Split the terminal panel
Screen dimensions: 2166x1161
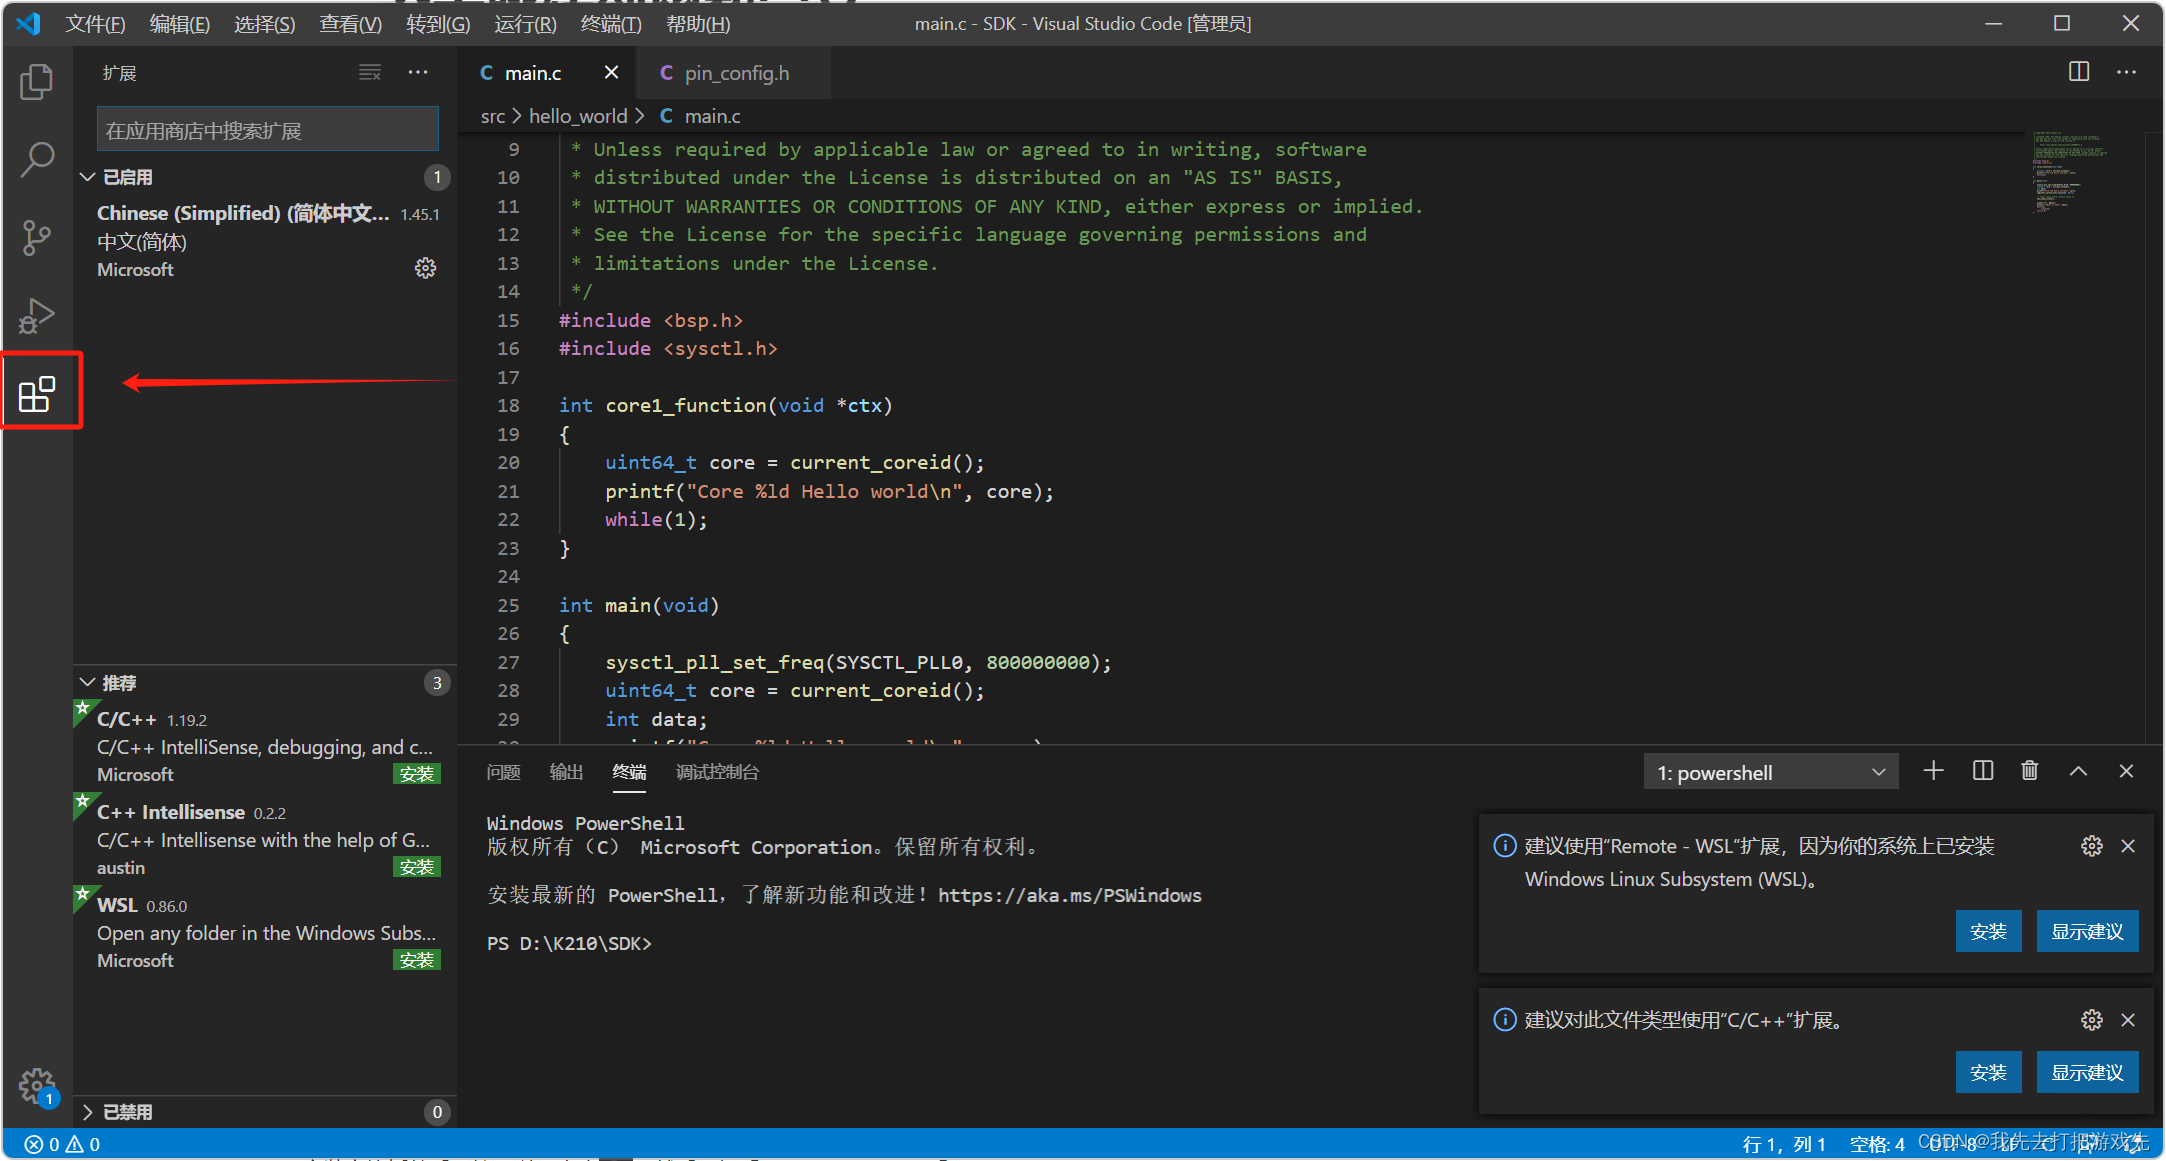tap(1983, 771)
